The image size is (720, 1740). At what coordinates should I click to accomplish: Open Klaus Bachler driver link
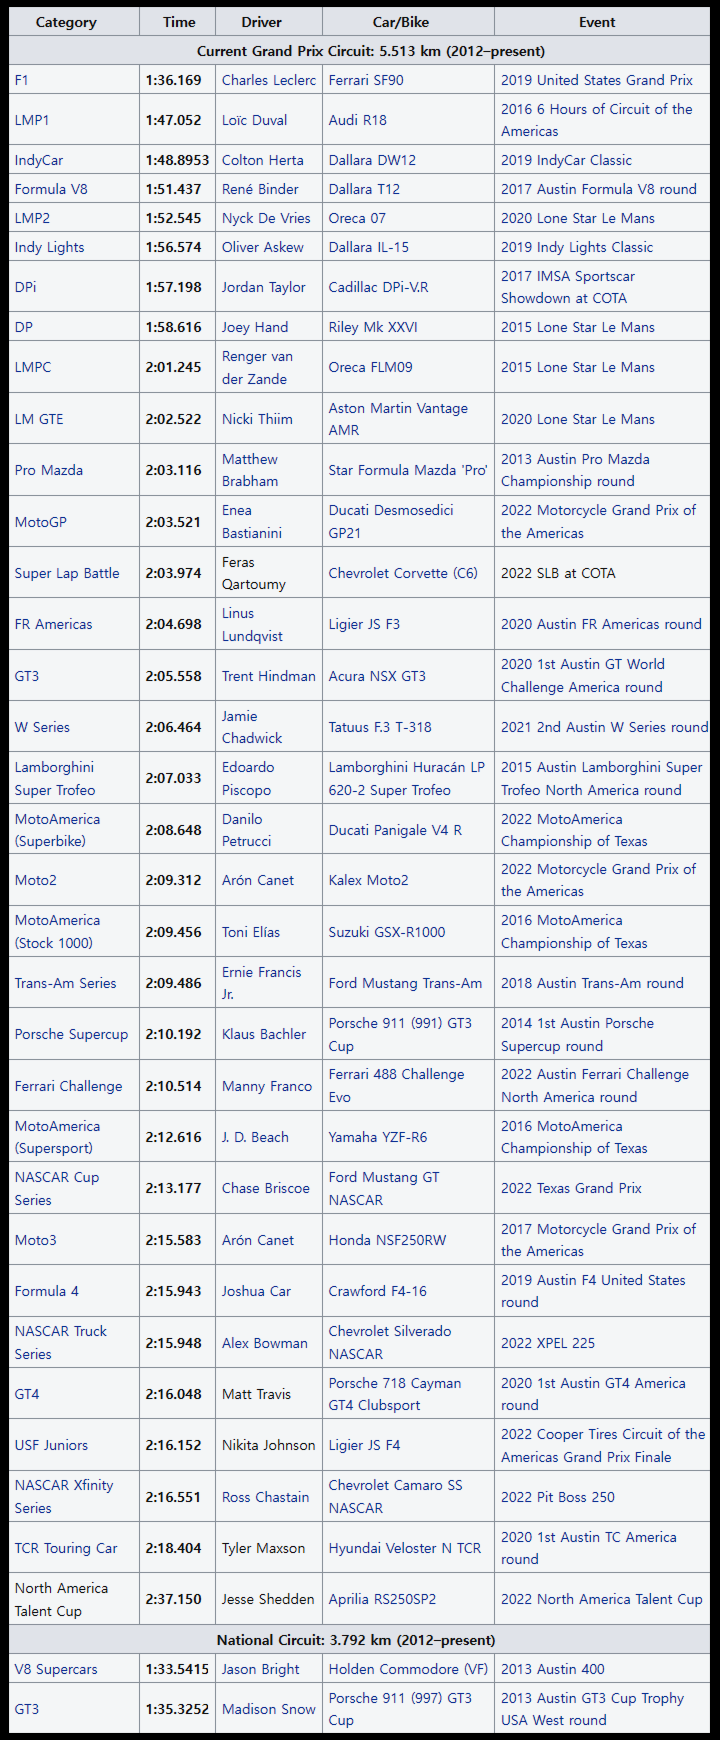pyautogui.click(x=264, y=1034)
